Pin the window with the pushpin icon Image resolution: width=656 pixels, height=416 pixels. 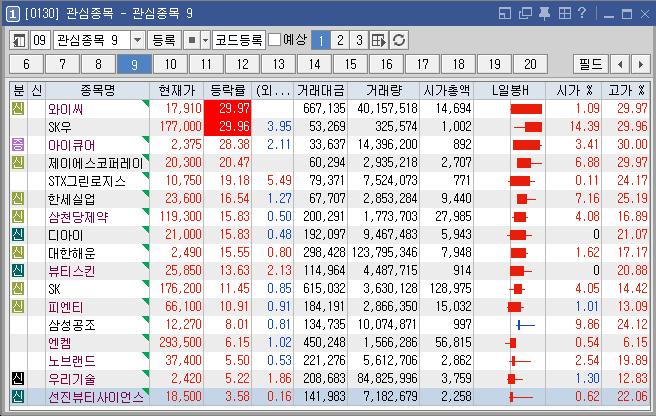click(x=544, y=13)
